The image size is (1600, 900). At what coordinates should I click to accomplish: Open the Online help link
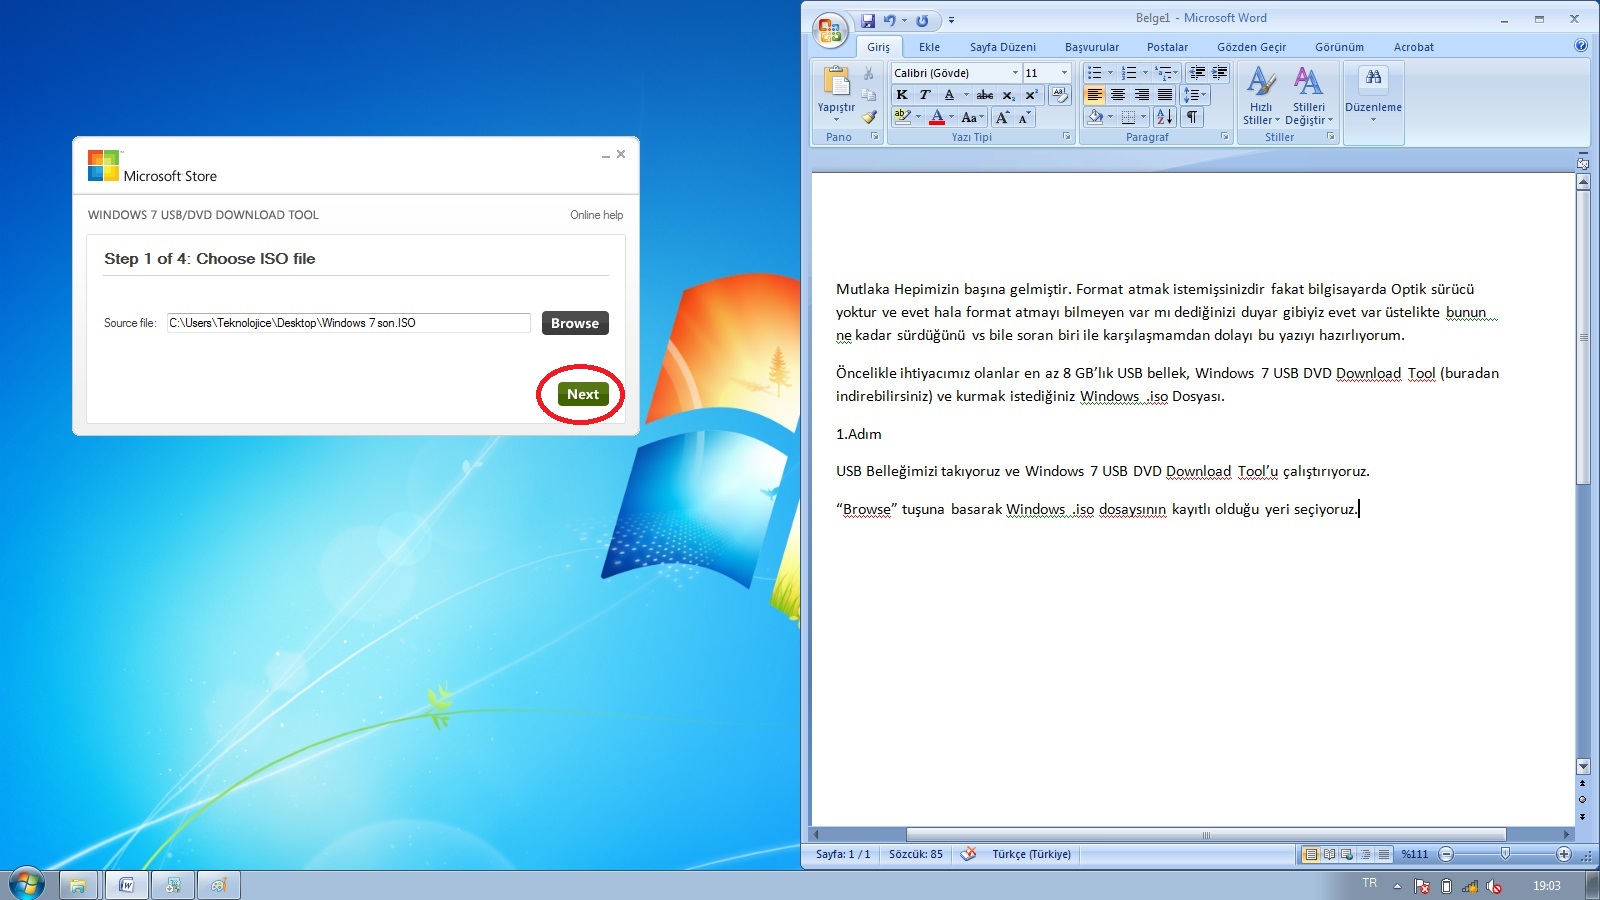coord(596,215)
